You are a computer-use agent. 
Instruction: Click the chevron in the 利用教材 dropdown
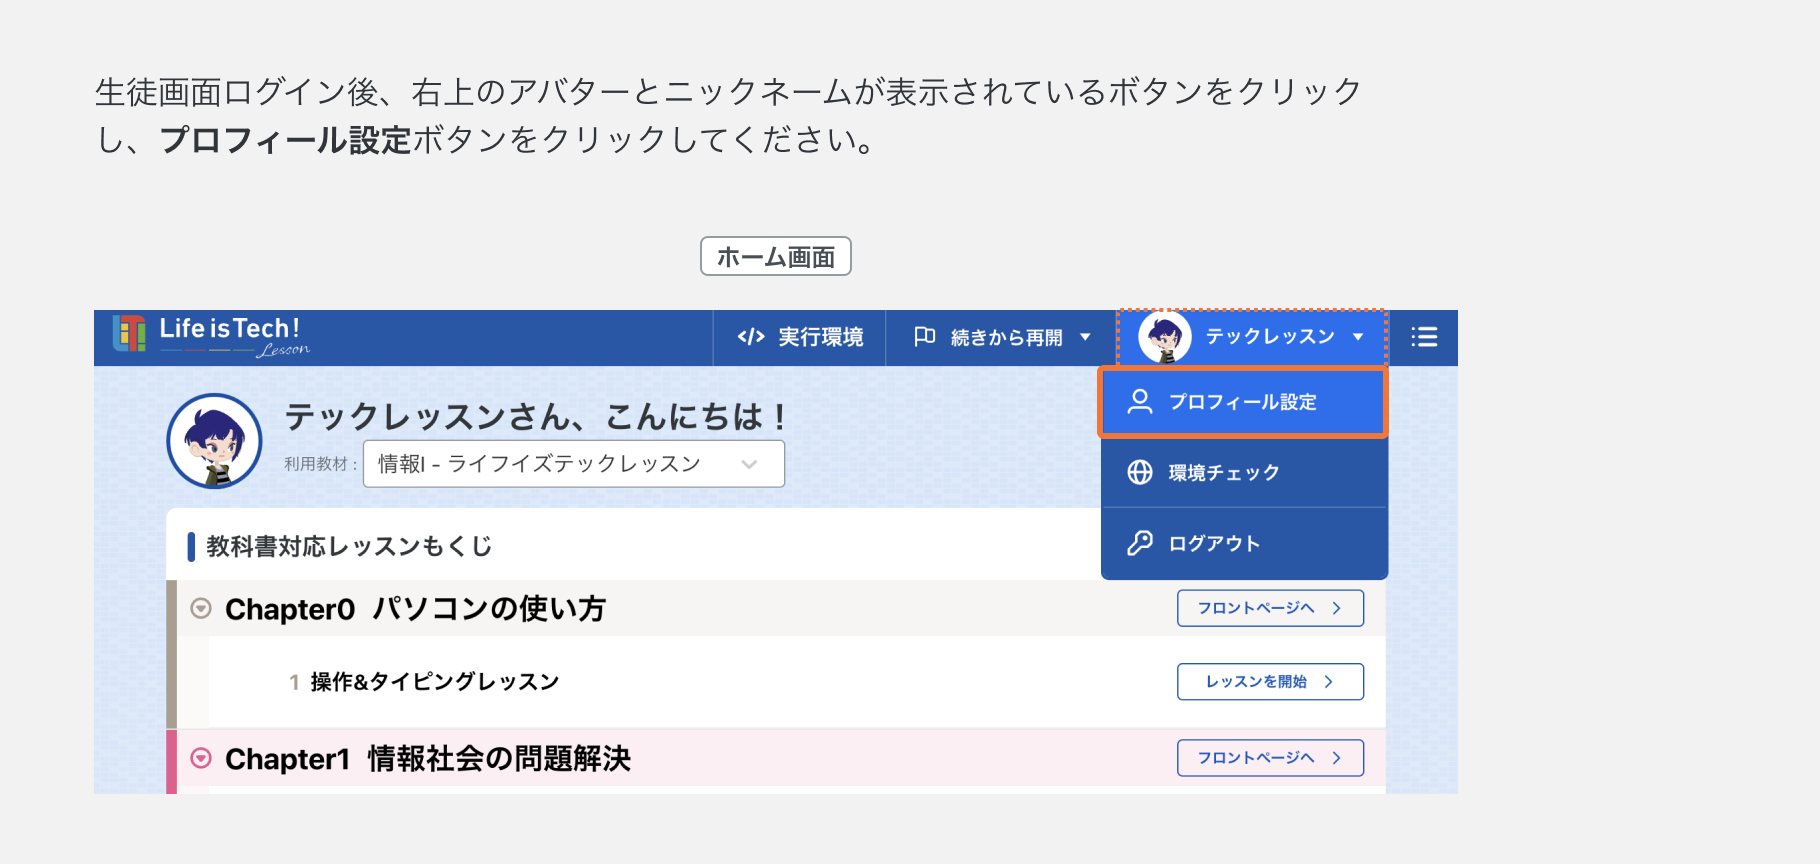[749, 464]
